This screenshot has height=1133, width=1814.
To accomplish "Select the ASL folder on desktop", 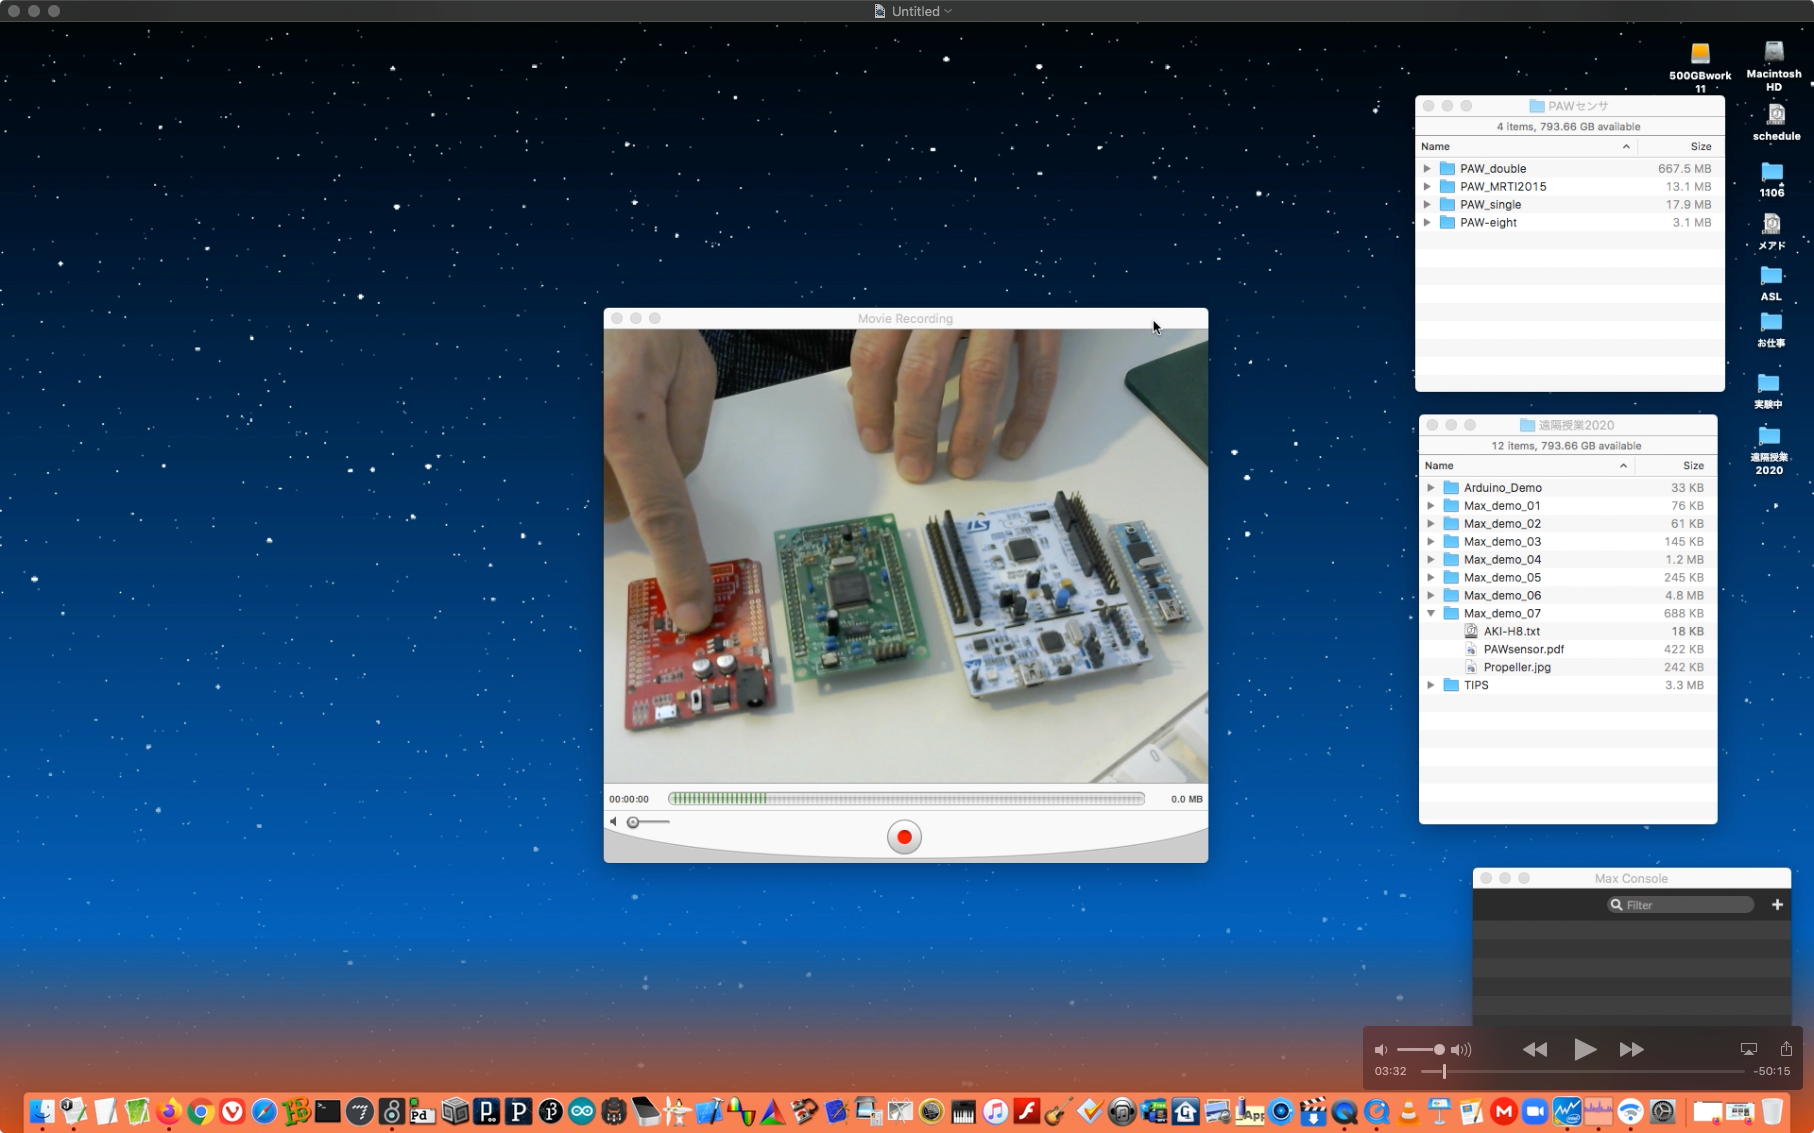I will (1771, 284).
